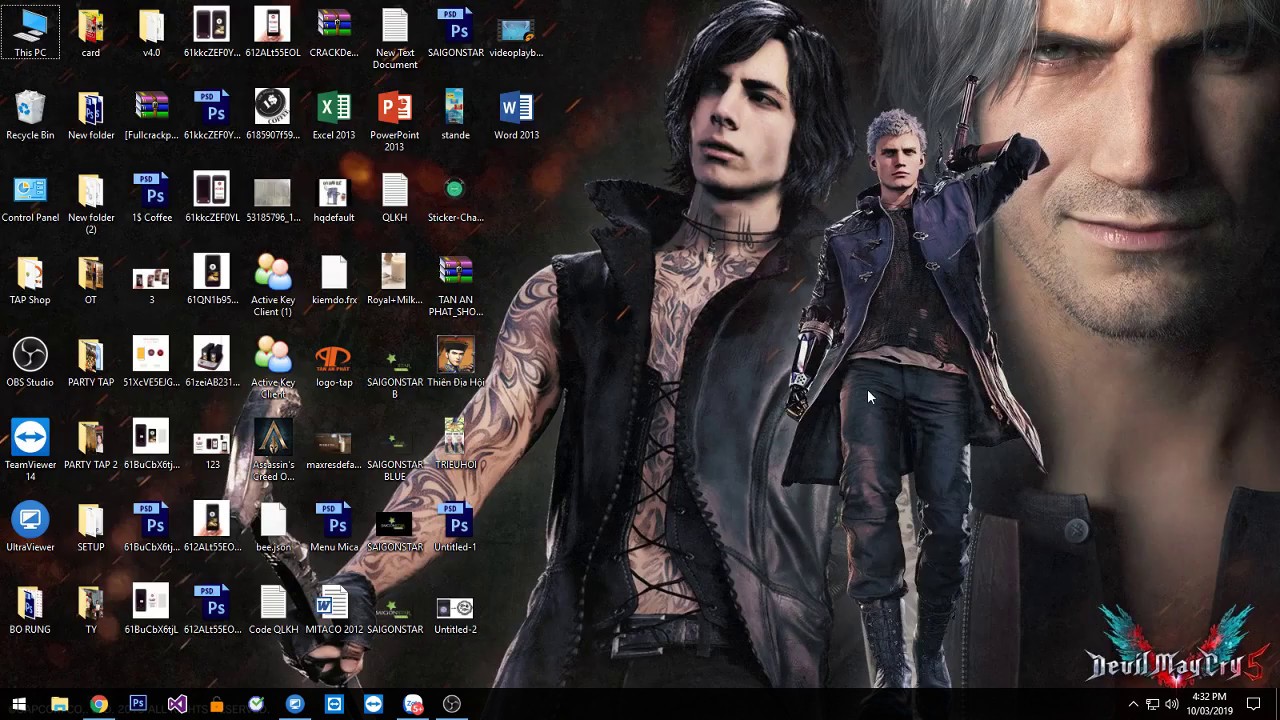Screen dimensions: 1280x720
Task: Select the SETUP folder icon
Action: click(x=91, y=528)
